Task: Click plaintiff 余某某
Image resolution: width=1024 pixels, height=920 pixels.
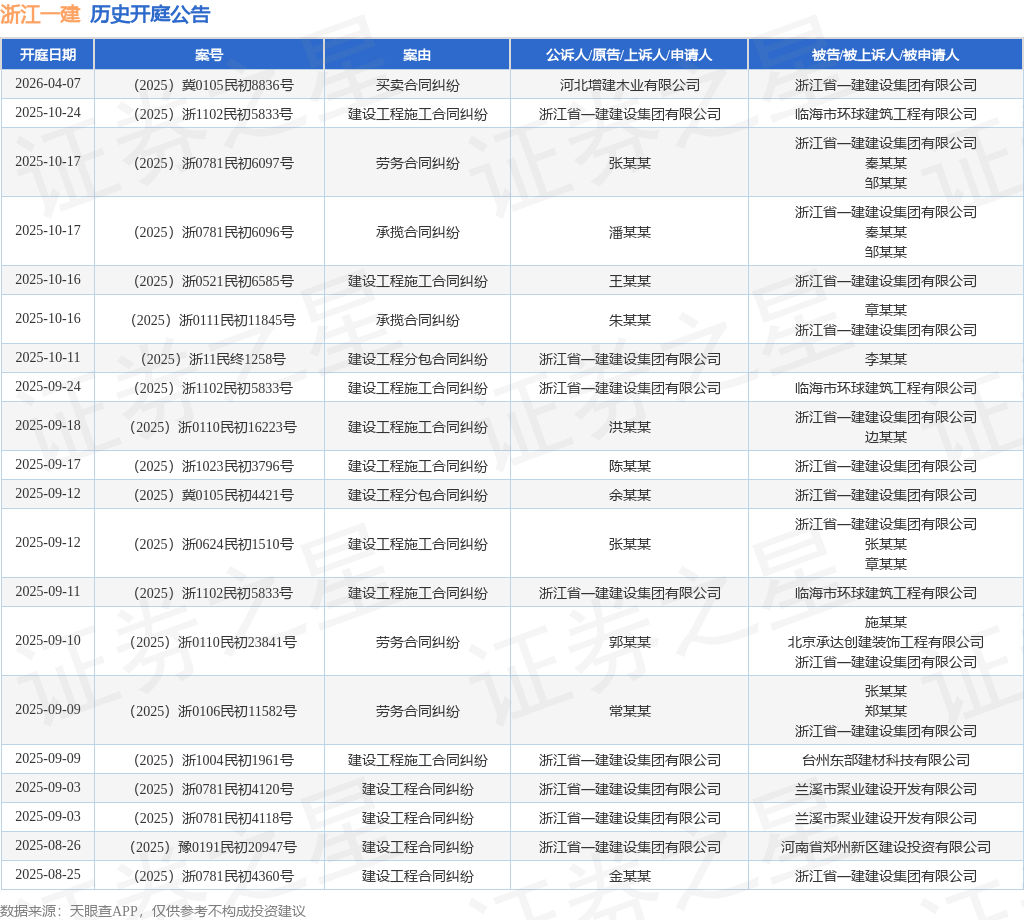Action: [630, 495]
